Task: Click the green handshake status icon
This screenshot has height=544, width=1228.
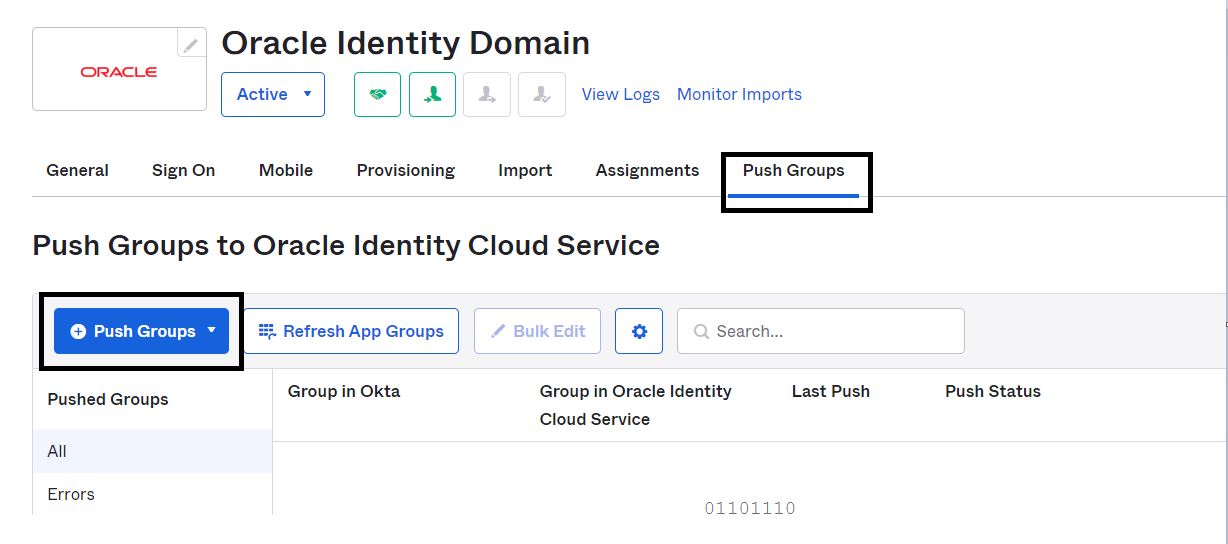Action: 377,94
